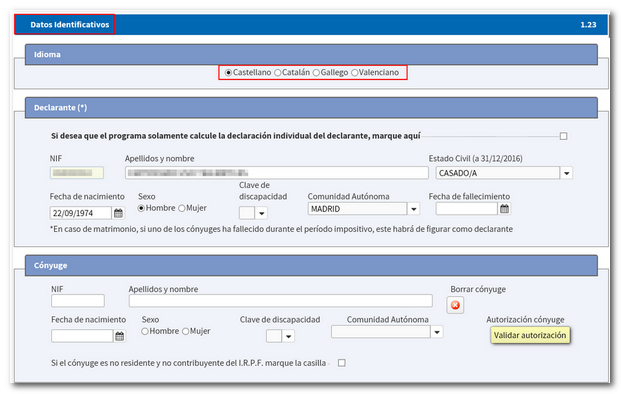Open cónyuge Clave de discapacidad dropdown
This screenshot has height=394, width=621.
click(x=288, y=336)
